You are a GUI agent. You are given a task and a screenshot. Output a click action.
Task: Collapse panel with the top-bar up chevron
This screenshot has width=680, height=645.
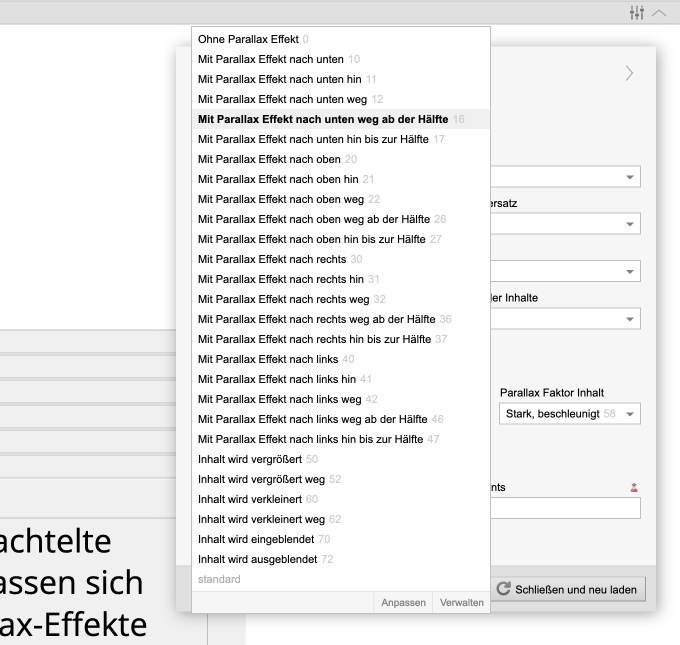[659, 13]
